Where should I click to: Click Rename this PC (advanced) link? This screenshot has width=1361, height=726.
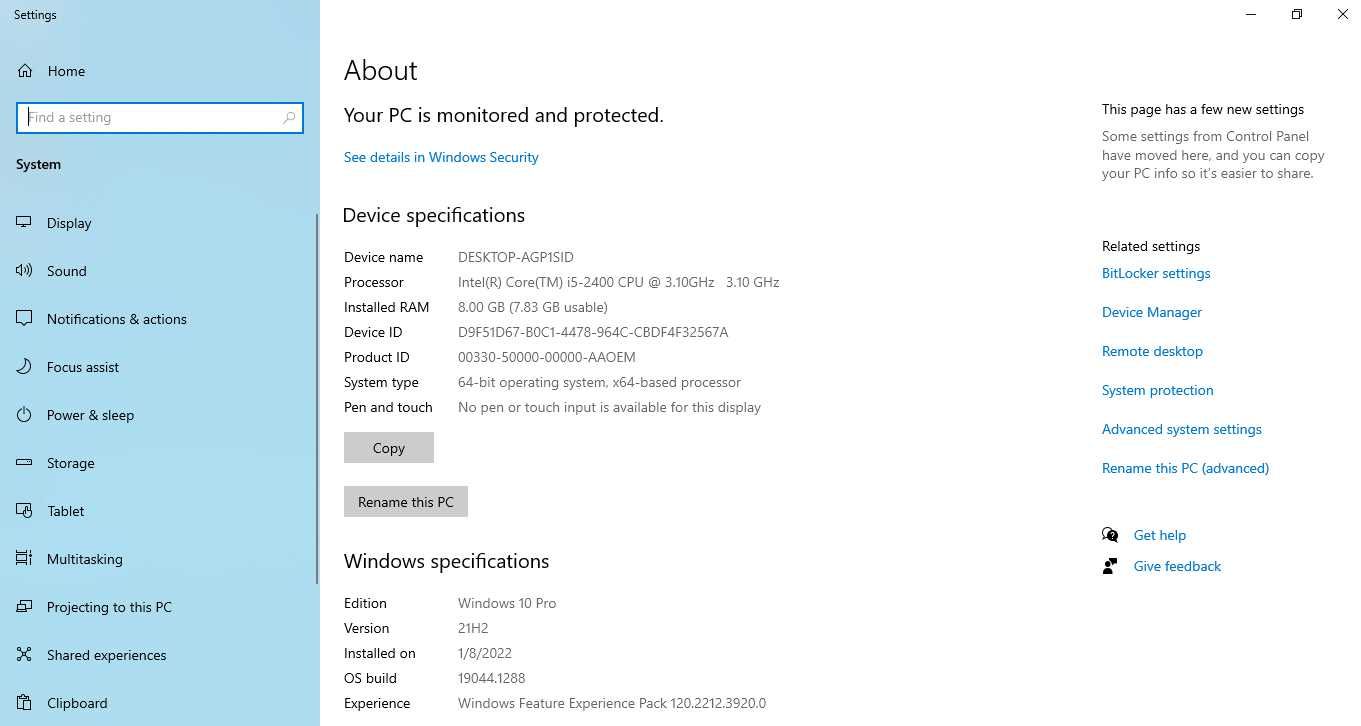point(1185,468)
